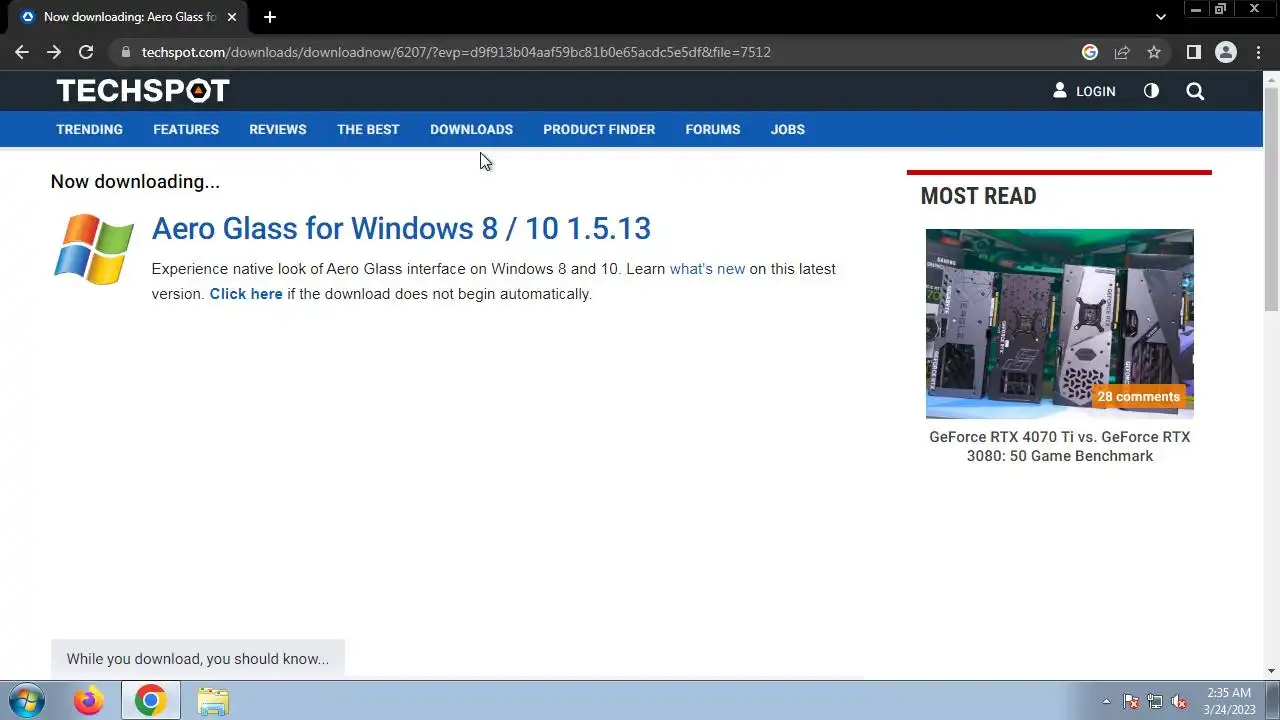The image size is (1280, 720).
Task: Open the TRENDING menu item
Action: (89, 129)
